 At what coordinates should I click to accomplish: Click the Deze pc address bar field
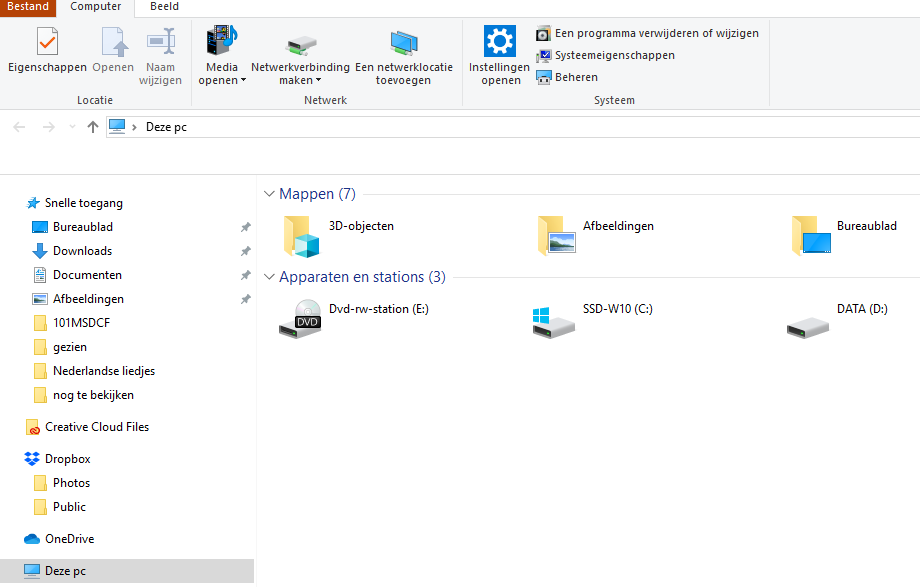(x=500, y=127)
